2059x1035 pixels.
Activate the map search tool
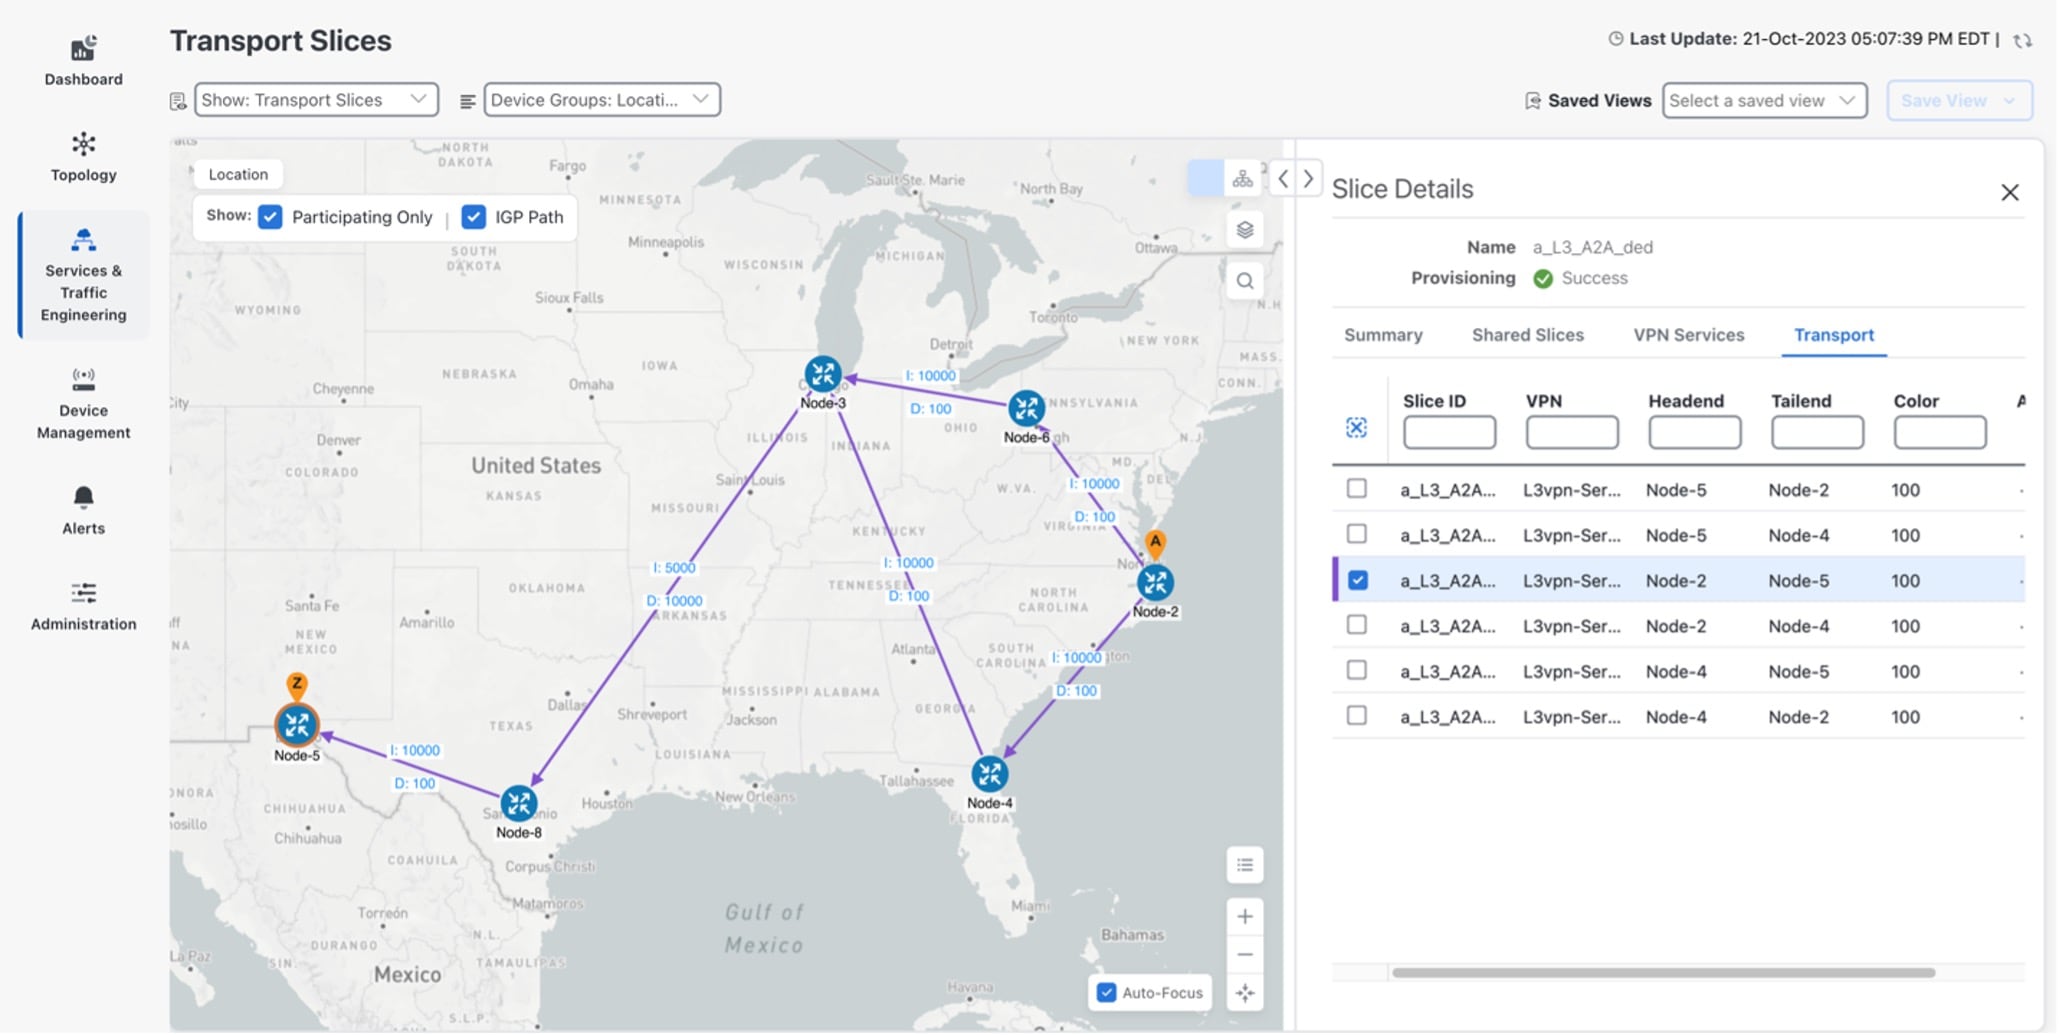1243,281
